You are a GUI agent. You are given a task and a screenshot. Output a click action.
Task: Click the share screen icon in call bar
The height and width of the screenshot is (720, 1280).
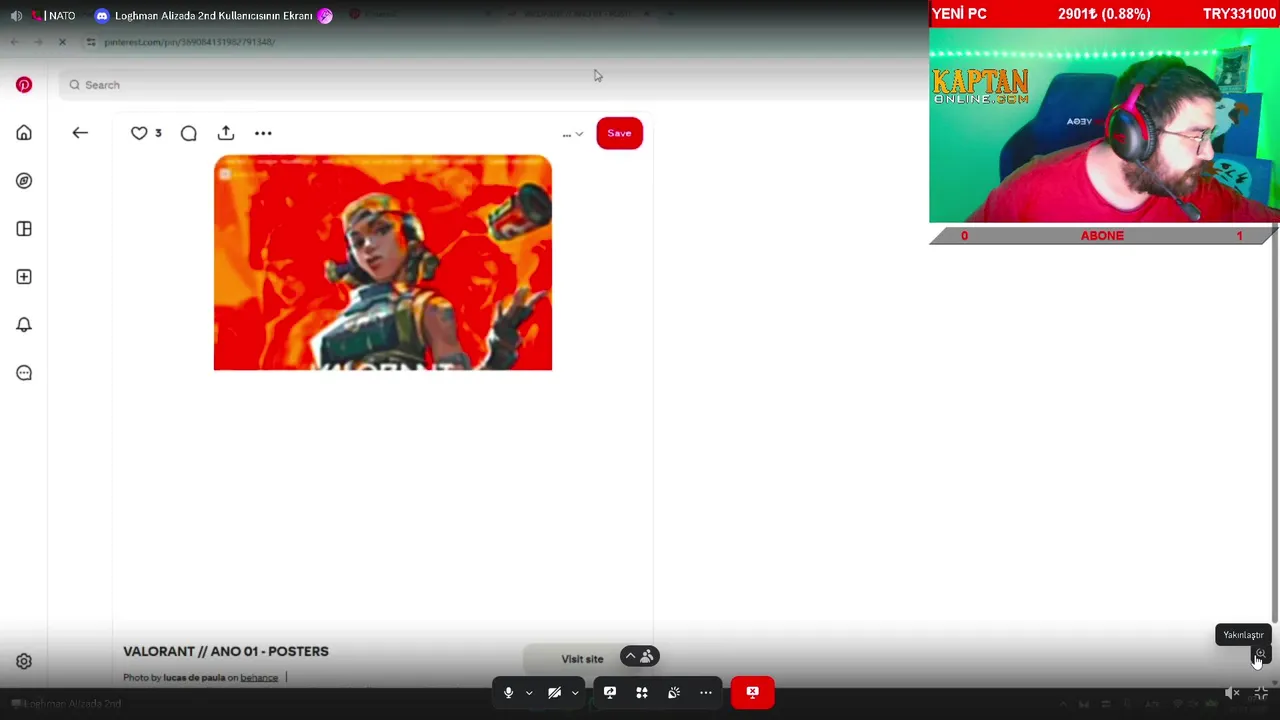click(610, 692)
